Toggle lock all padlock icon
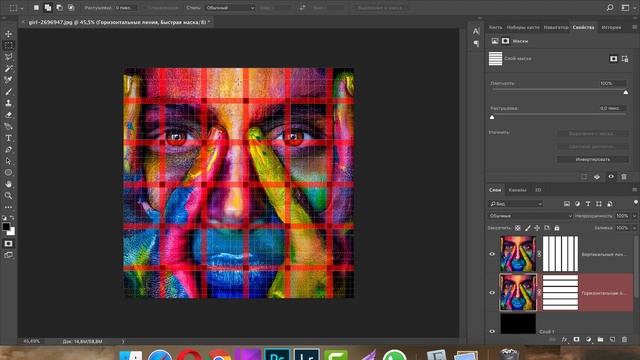Screen dimensions: 640x360 pos(557,228)
